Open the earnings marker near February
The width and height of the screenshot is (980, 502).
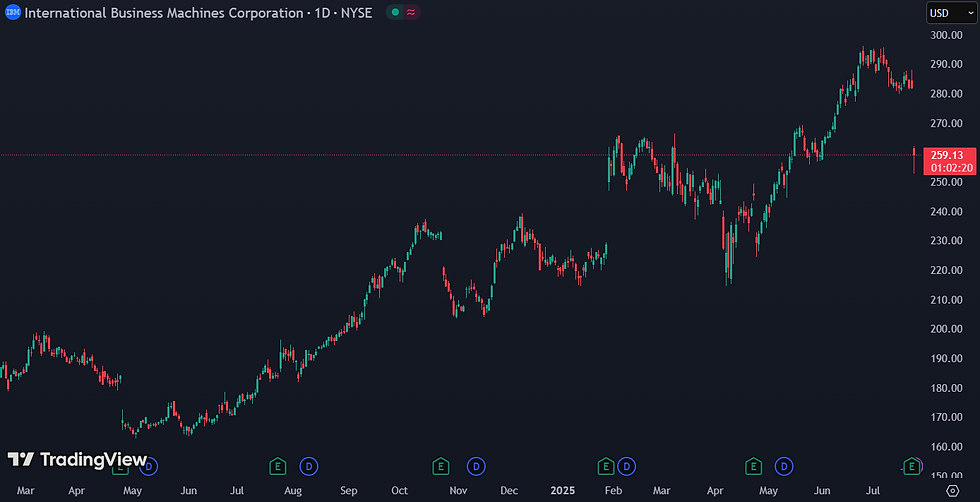[x=606, y=466]
